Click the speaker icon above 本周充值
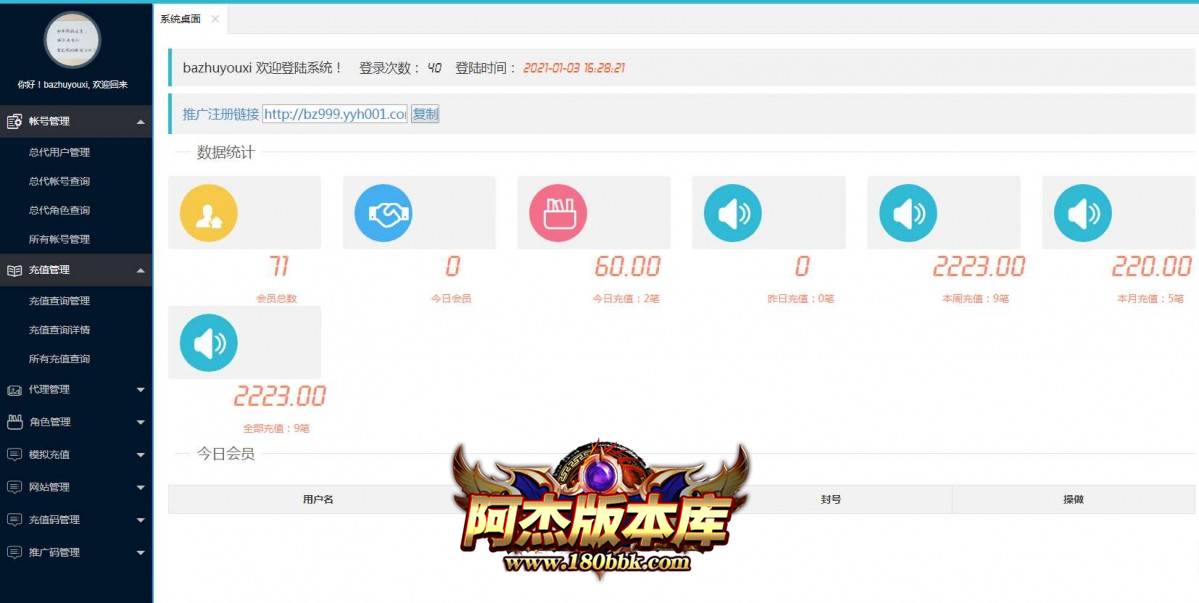 tap(908, 213)
